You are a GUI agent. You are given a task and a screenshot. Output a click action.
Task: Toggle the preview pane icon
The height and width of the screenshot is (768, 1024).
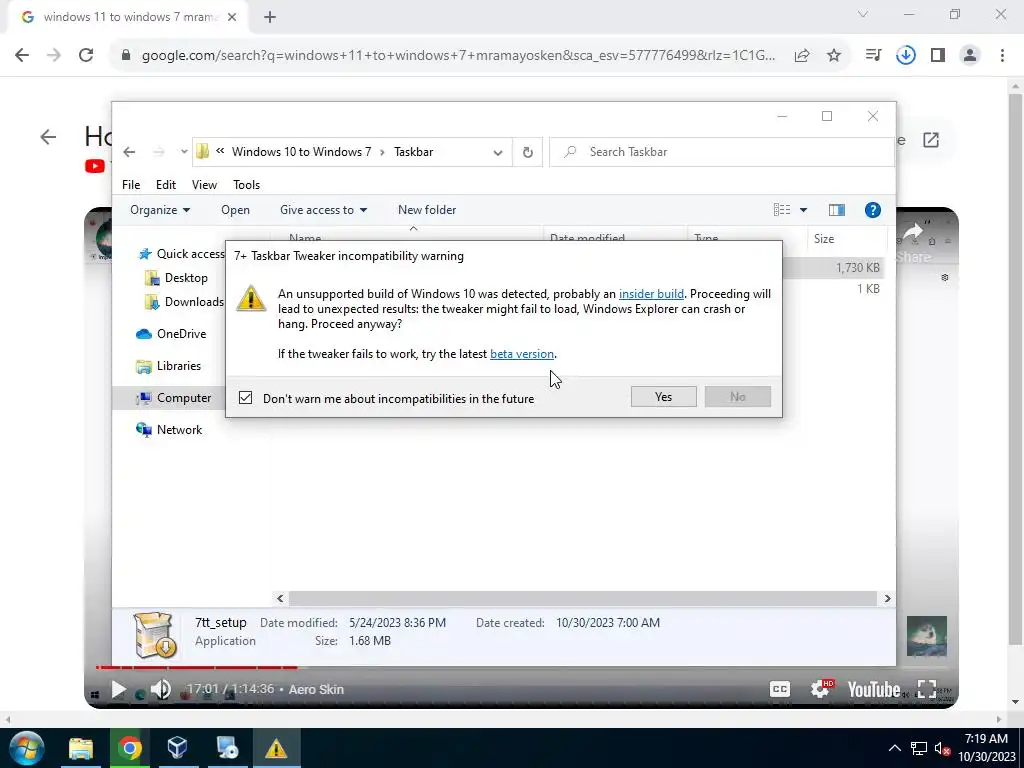tap(837, 210)
